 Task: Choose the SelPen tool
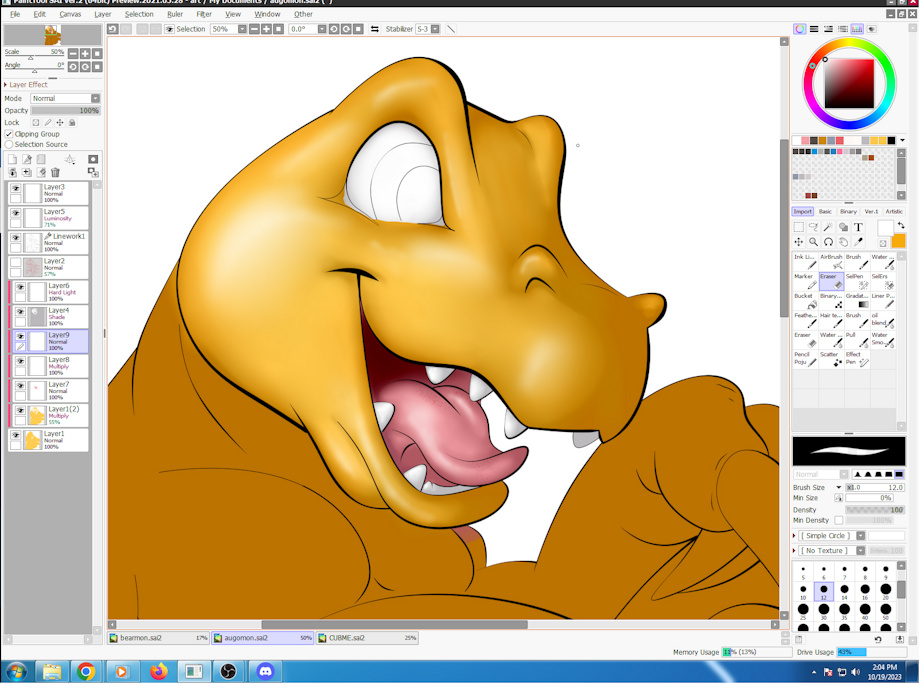click(x=857, y=281)
